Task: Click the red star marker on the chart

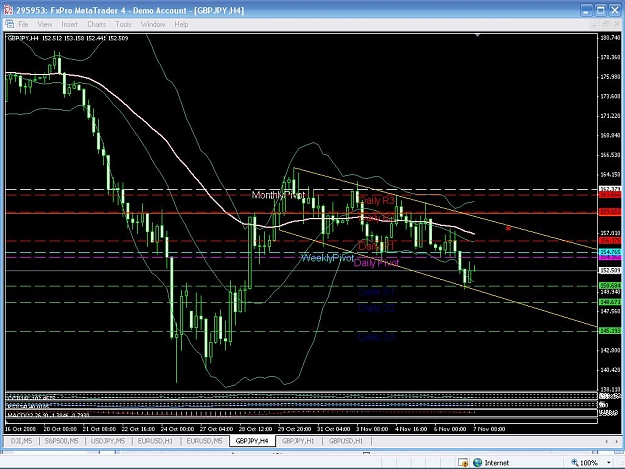Action: coord(508,228)
